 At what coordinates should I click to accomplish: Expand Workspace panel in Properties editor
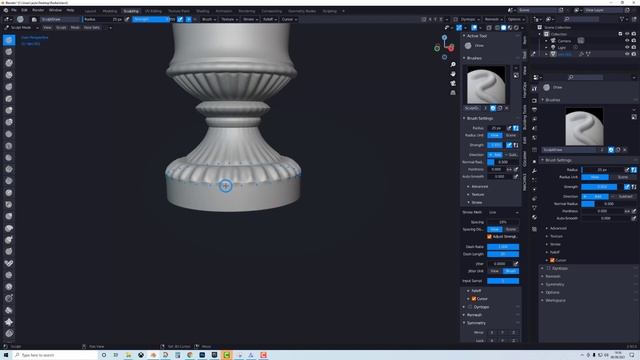click(555, 300)
